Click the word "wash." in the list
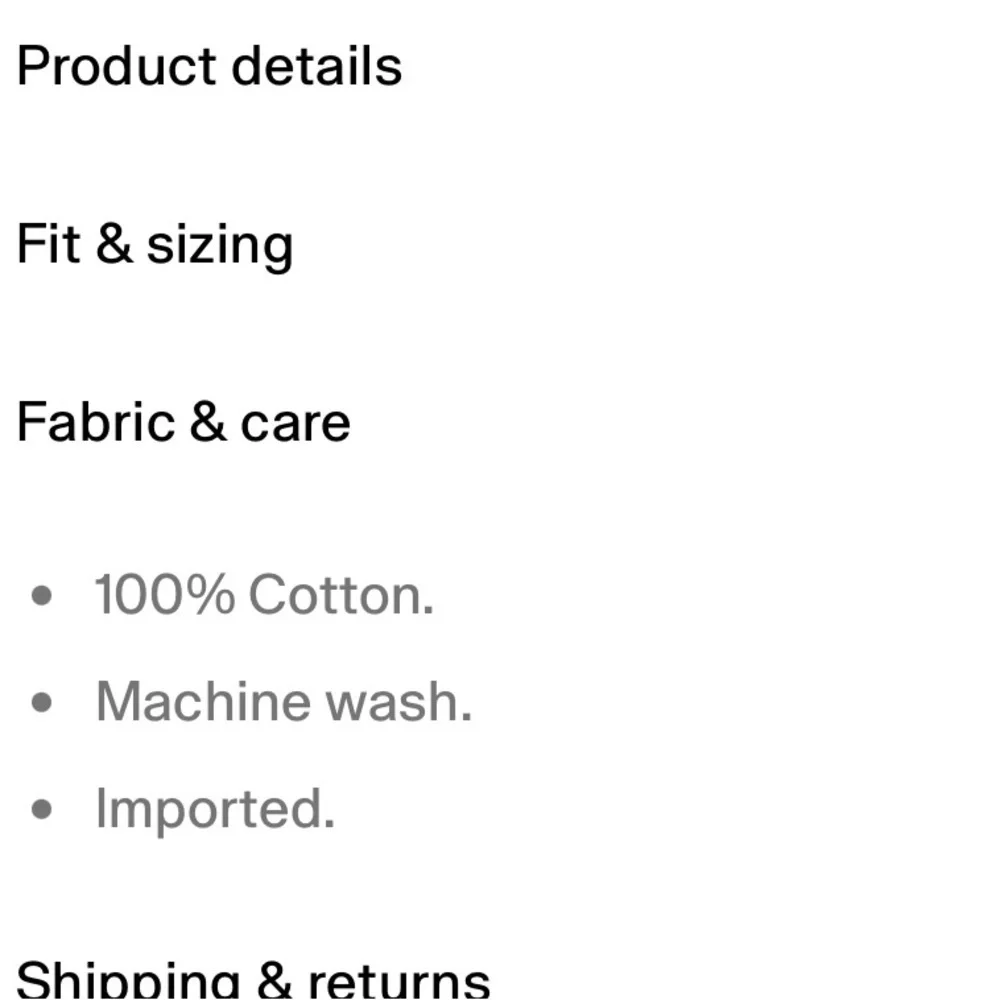Viewport: 1000px width, 1000px height. coord(399,702)
